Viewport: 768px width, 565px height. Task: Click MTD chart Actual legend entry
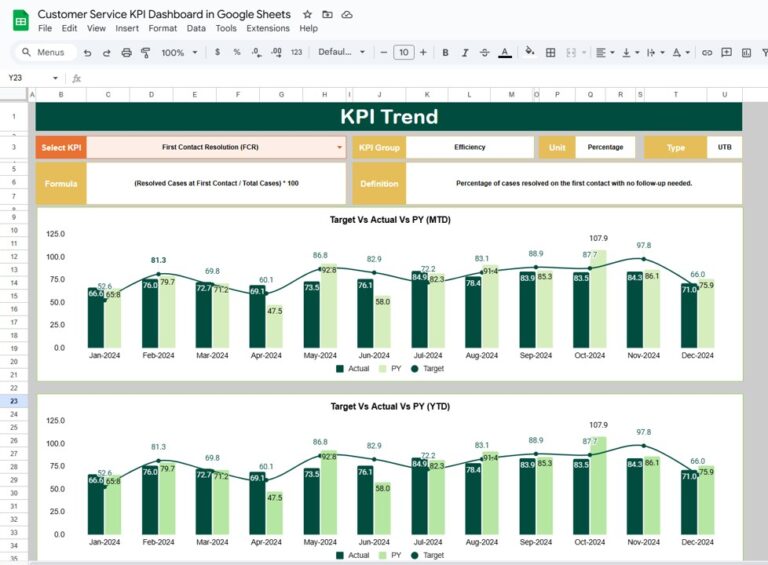pos(353,369)
